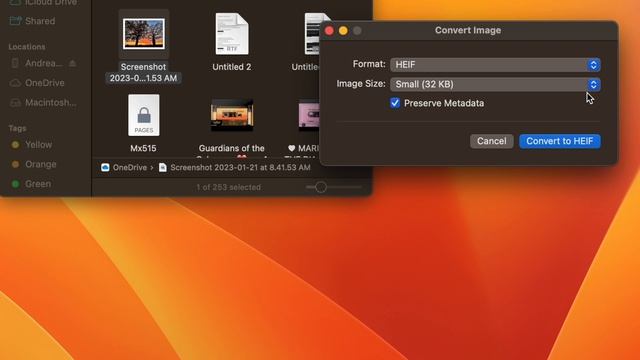640x360 pixels.
Task: Click the Guardians of the file name label
Action: 231,148
